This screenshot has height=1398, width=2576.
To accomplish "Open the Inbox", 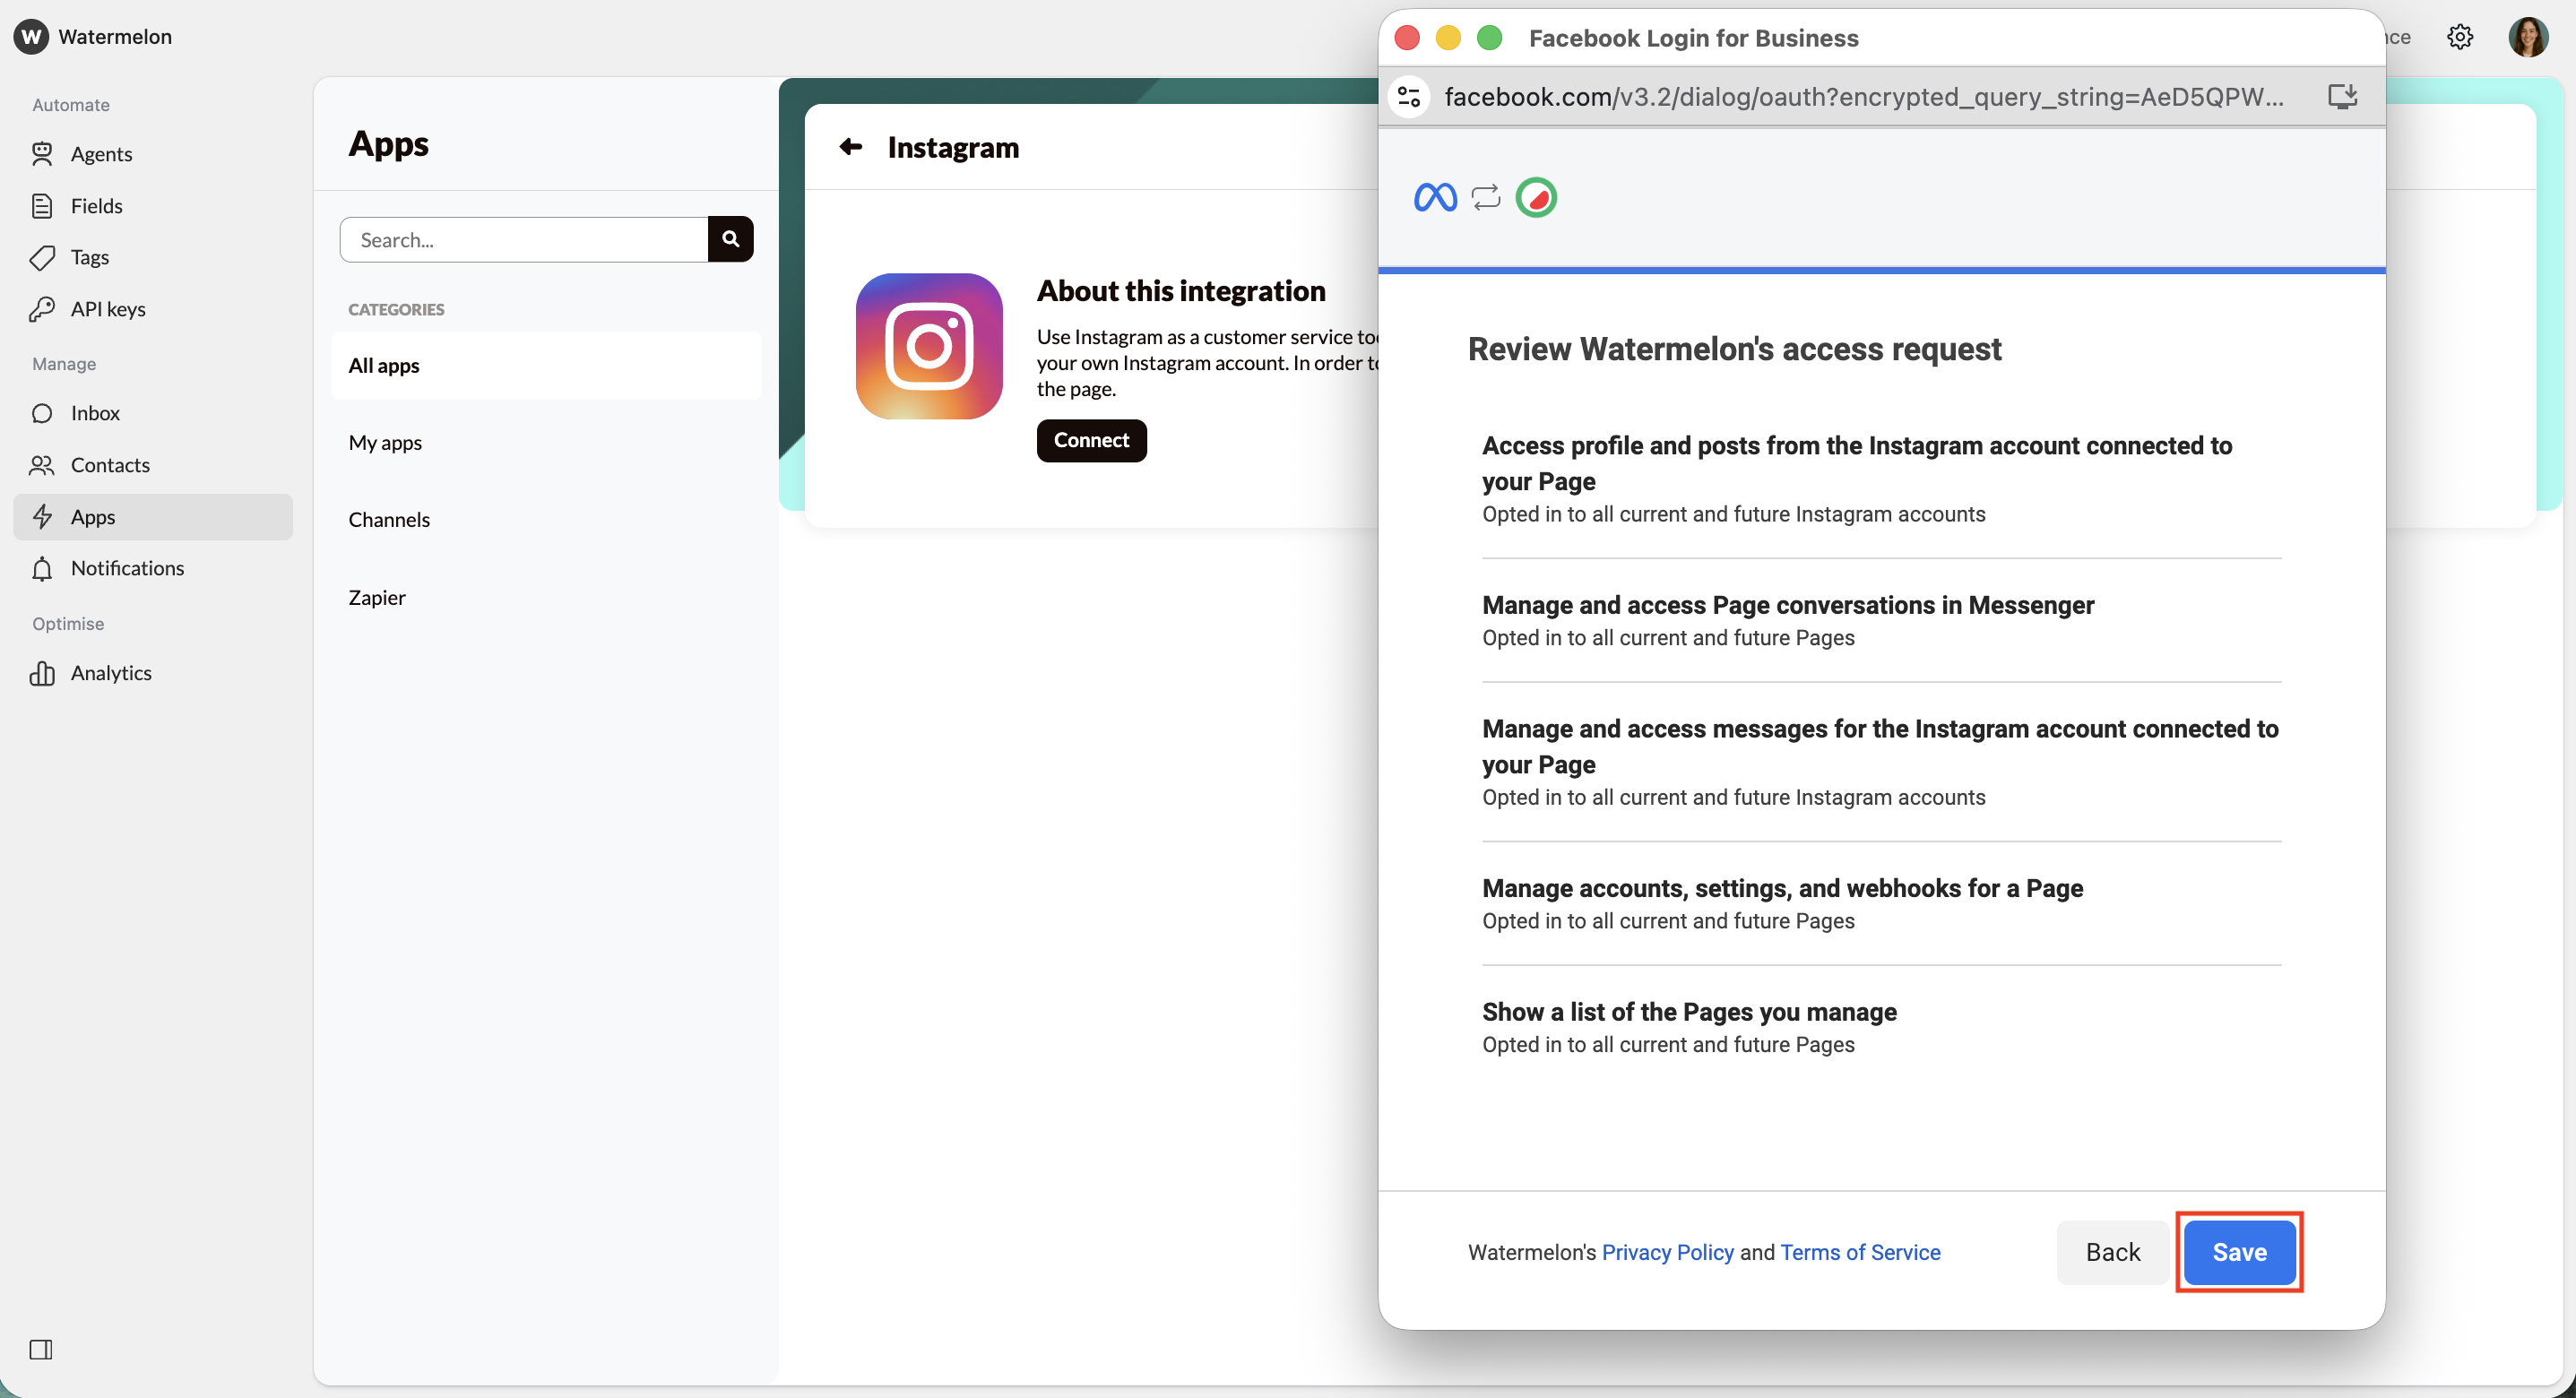I will tap(95, 413).
